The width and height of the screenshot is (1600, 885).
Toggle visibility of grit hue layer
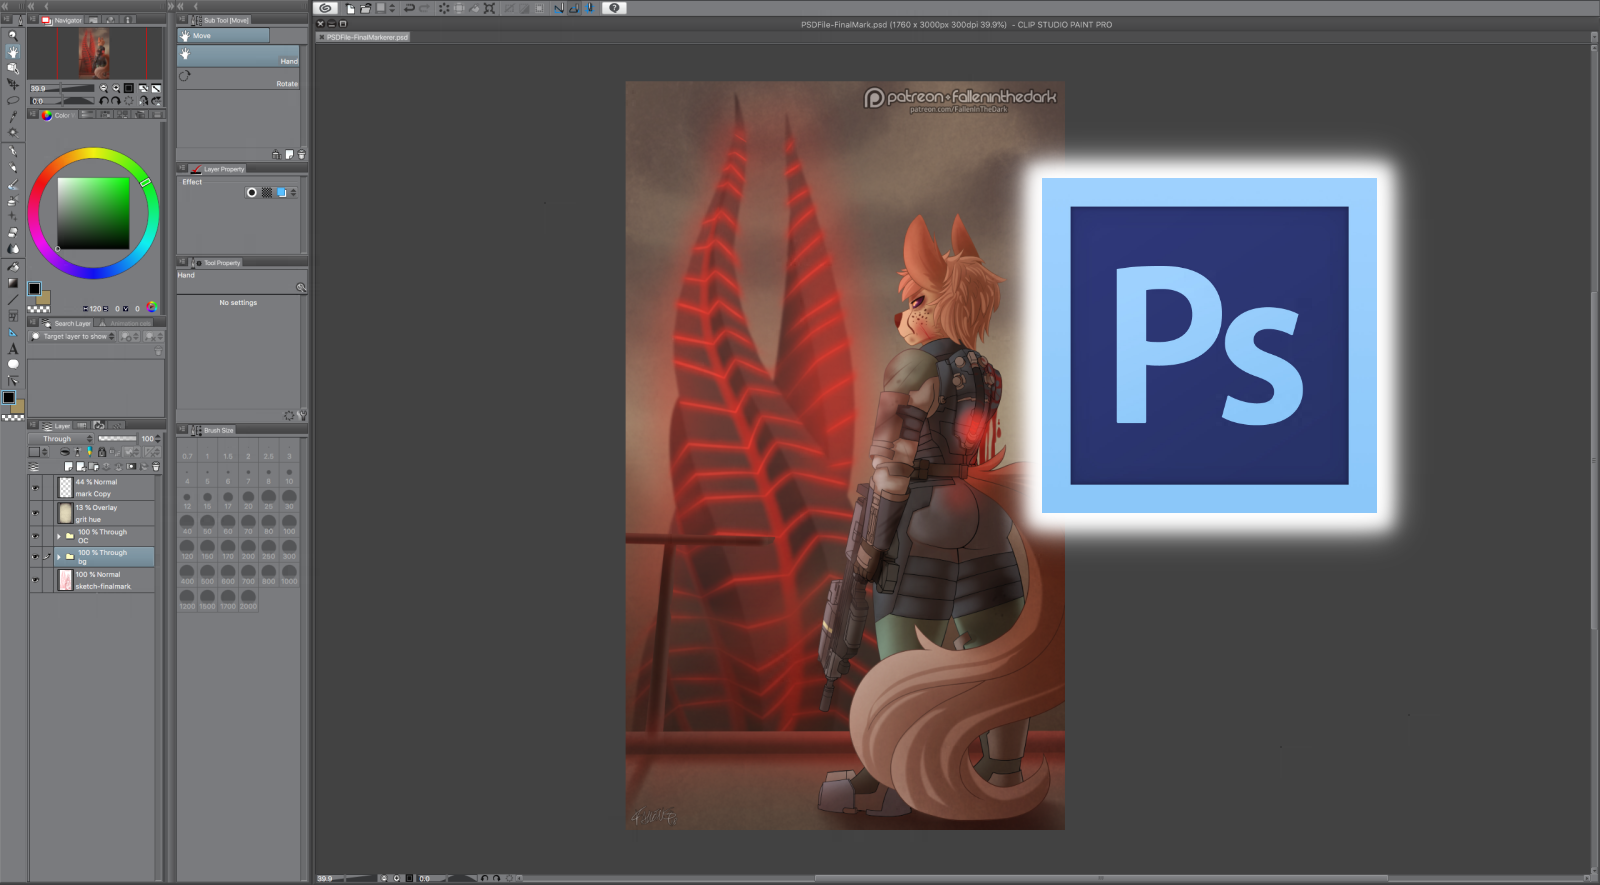coord(36,513)
